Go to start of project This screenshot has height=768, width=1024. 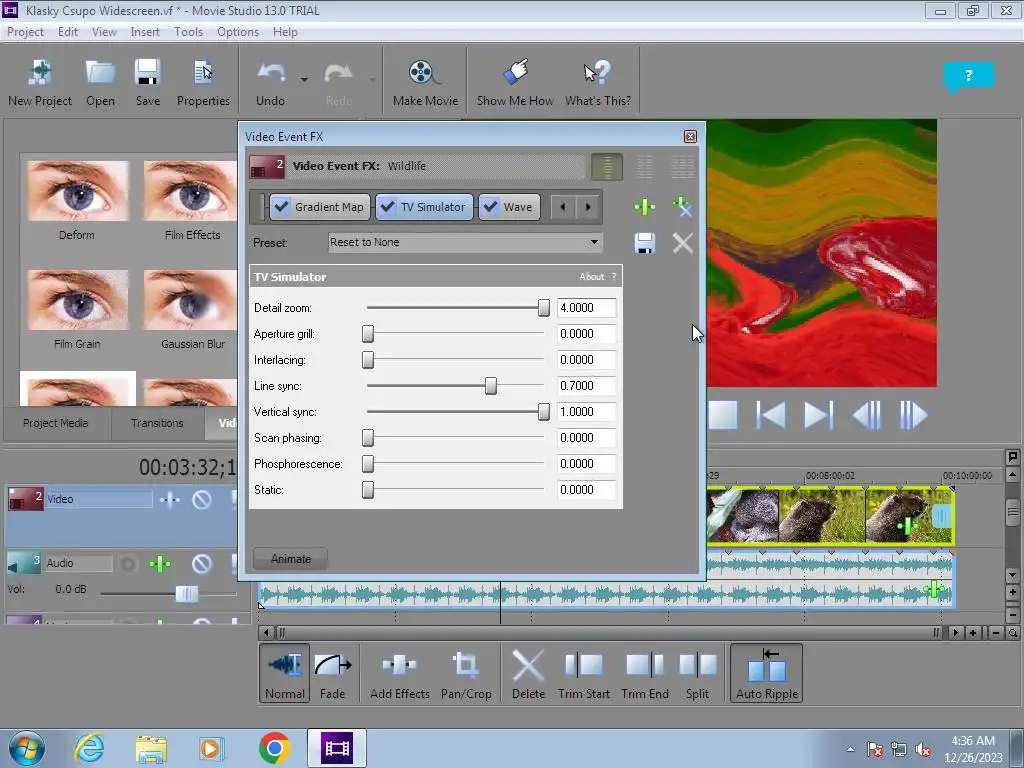point(771,415)
